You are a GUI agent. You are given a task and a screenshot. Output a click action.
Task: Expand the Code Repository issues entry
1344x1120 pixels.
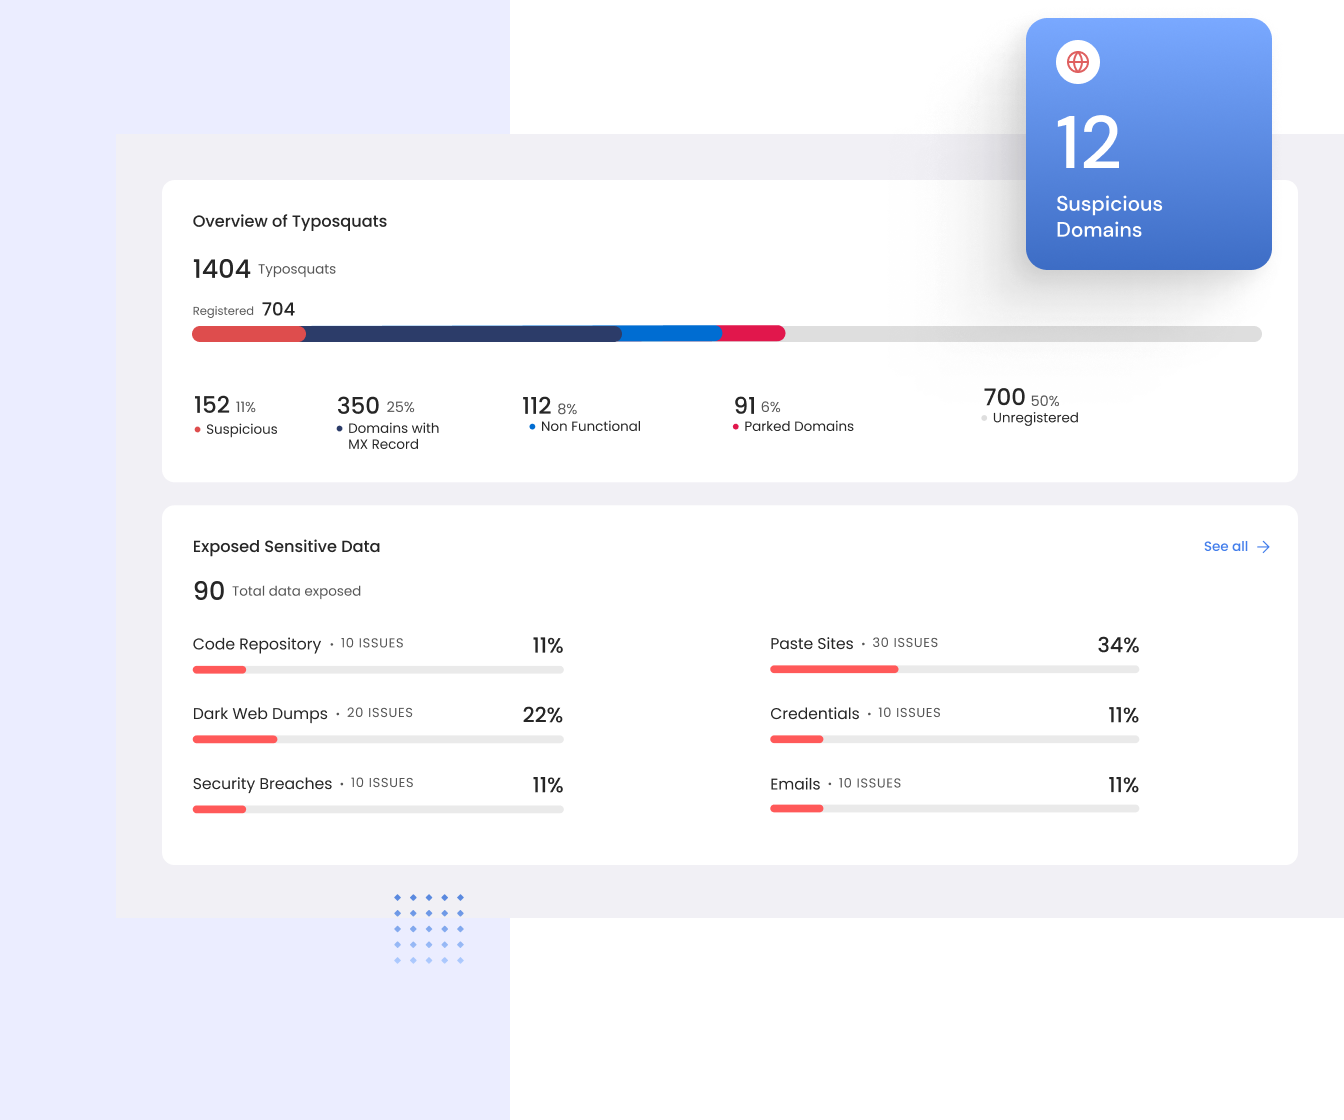[x=257, y=644]
